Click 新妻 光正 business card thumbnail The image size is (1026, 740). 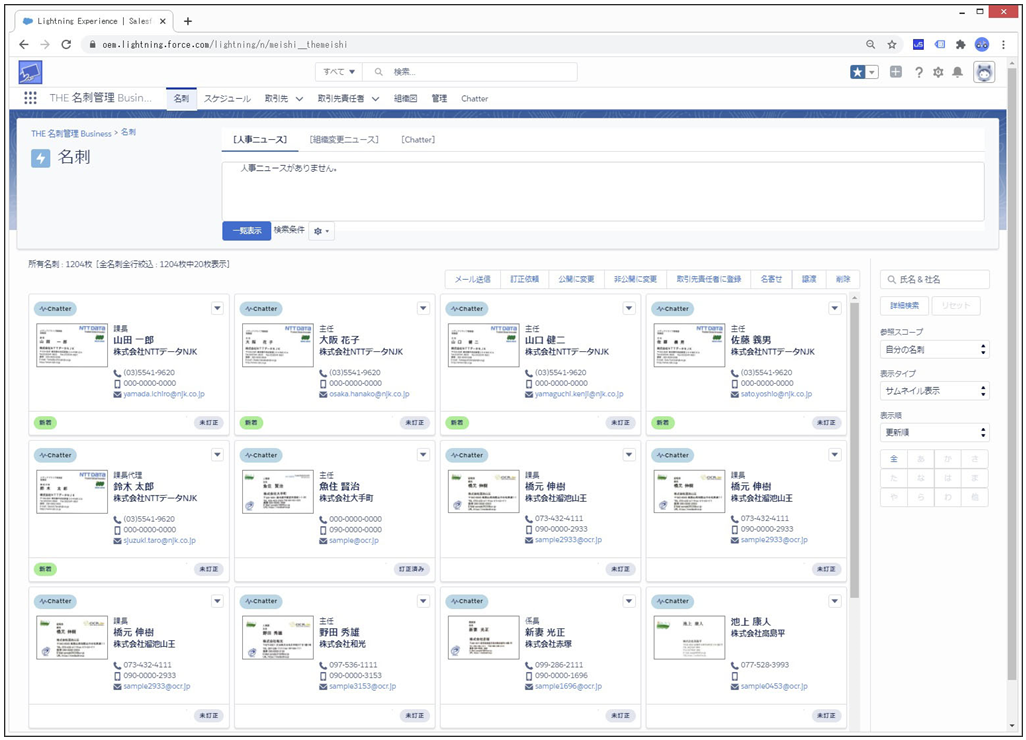[484, 637]
